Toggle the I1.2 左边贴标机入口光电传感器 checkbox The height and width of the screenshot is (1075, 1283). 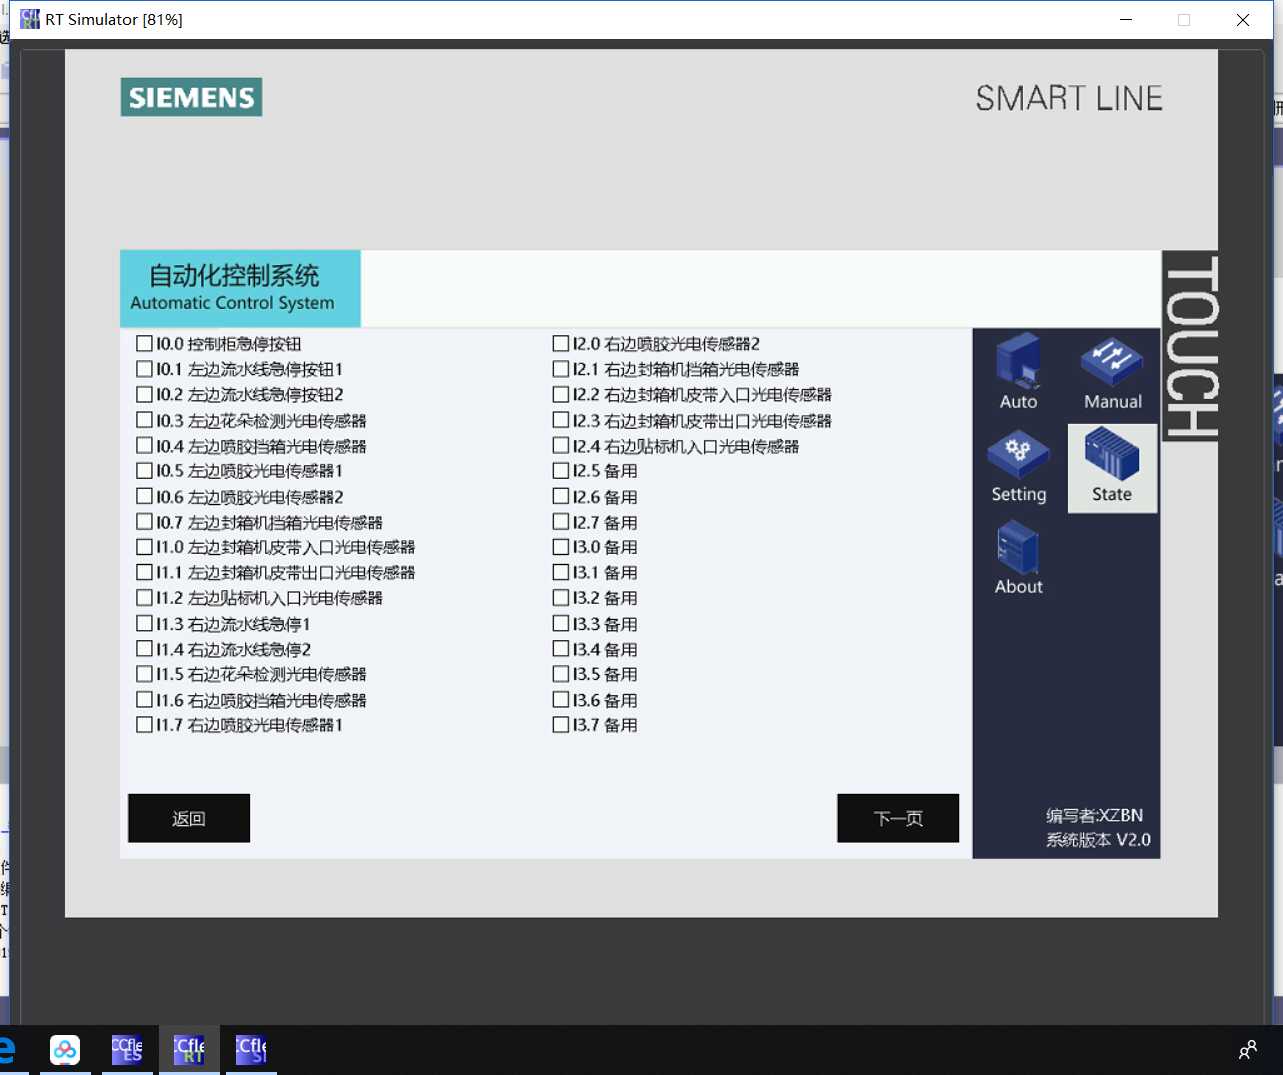(x=144, y=597)
